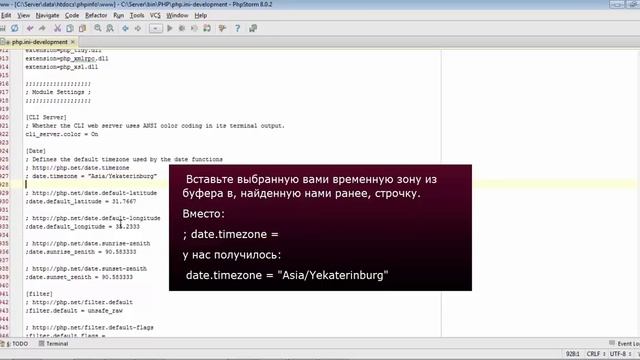Open the Terminal tool window
640x360 pixels.
pyautogui.click(x=53, y=344)
